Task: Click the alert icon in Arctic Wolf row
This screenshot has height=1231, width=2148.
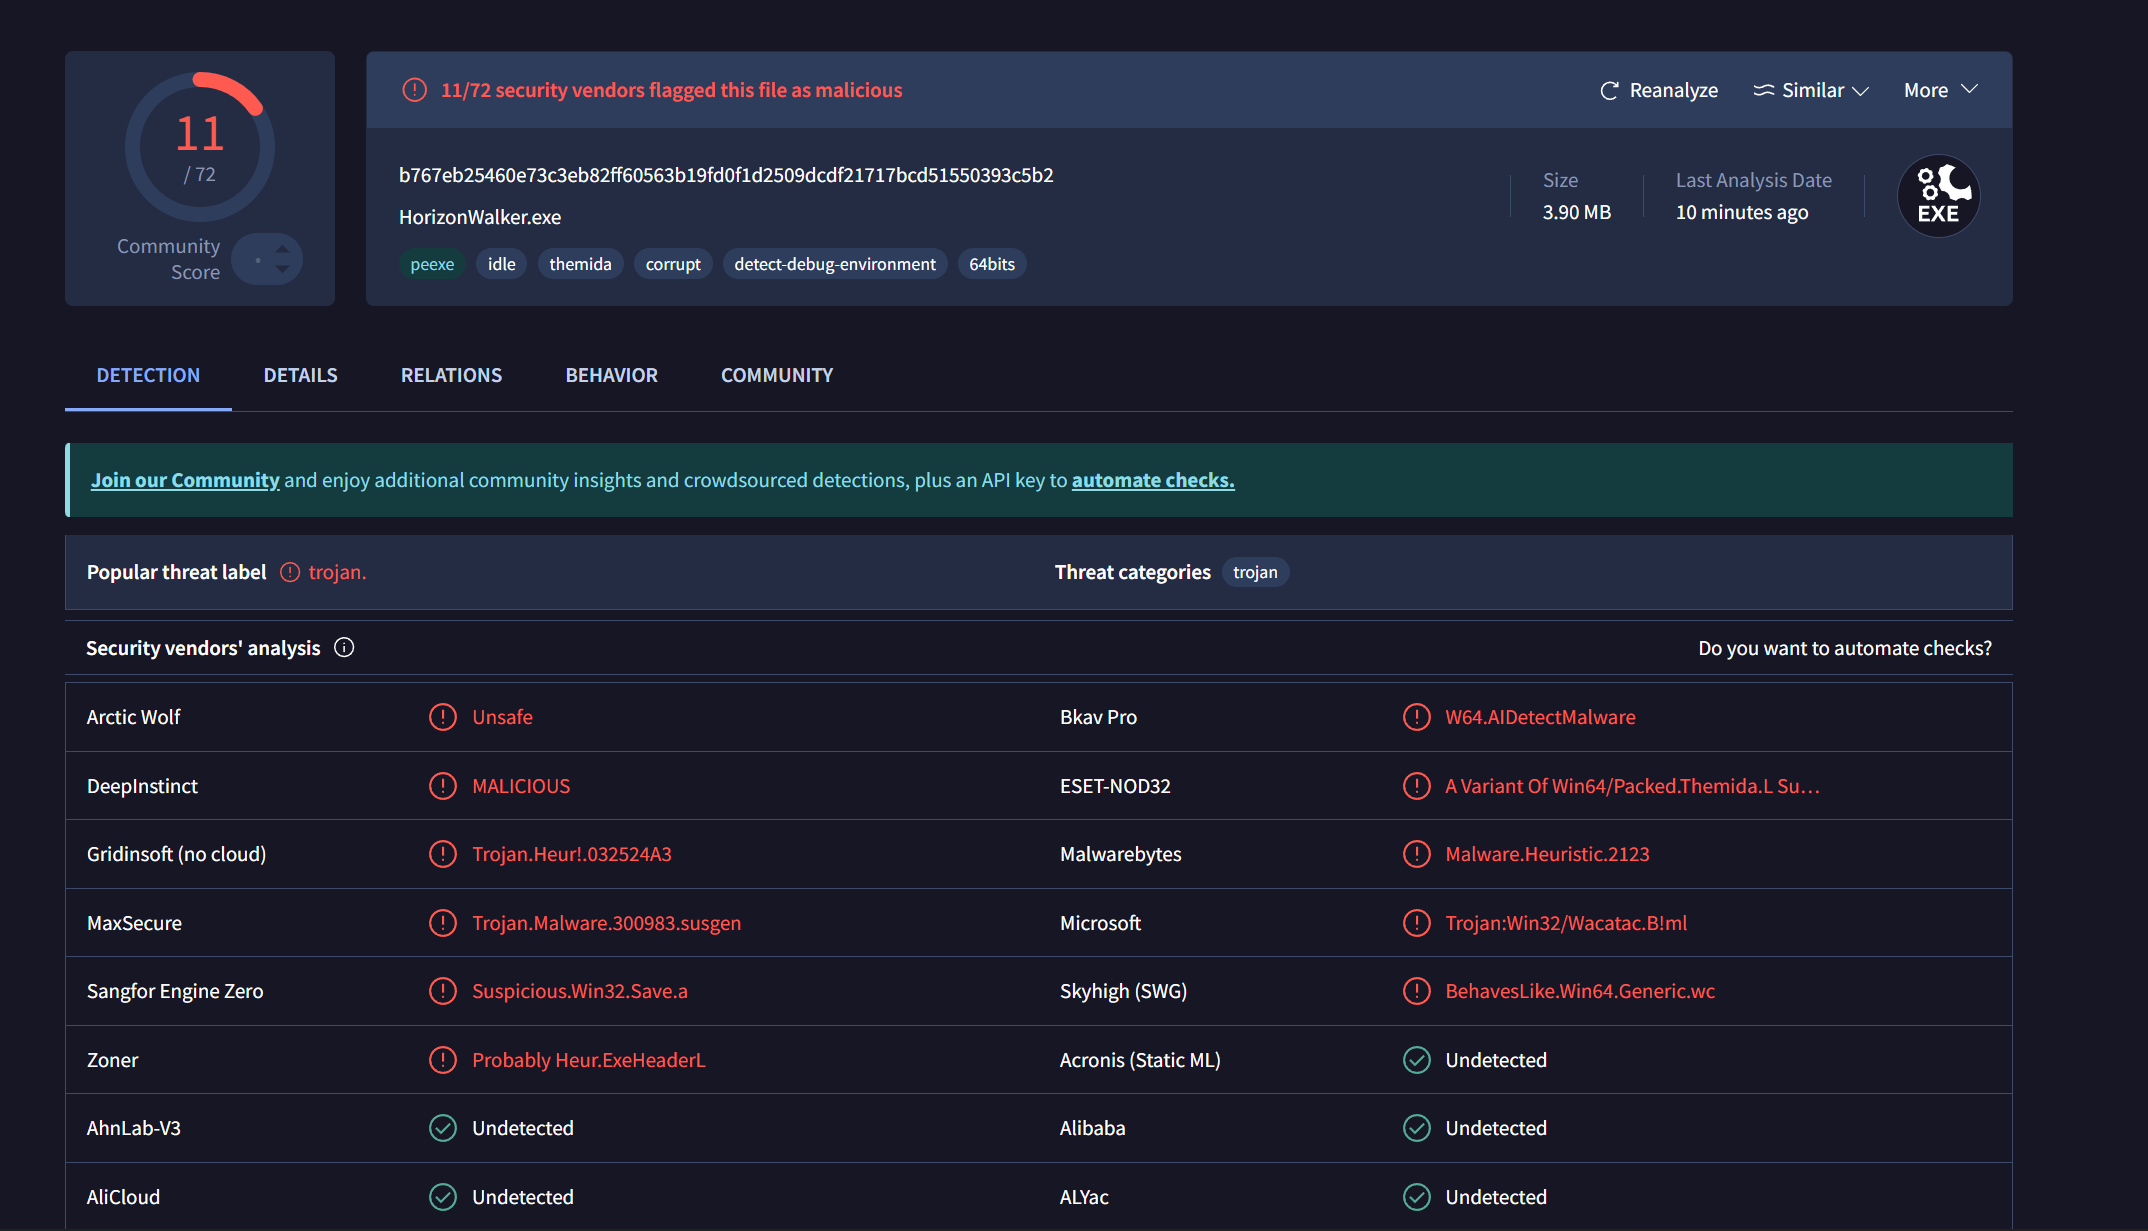Action: (x=443, y=717)
